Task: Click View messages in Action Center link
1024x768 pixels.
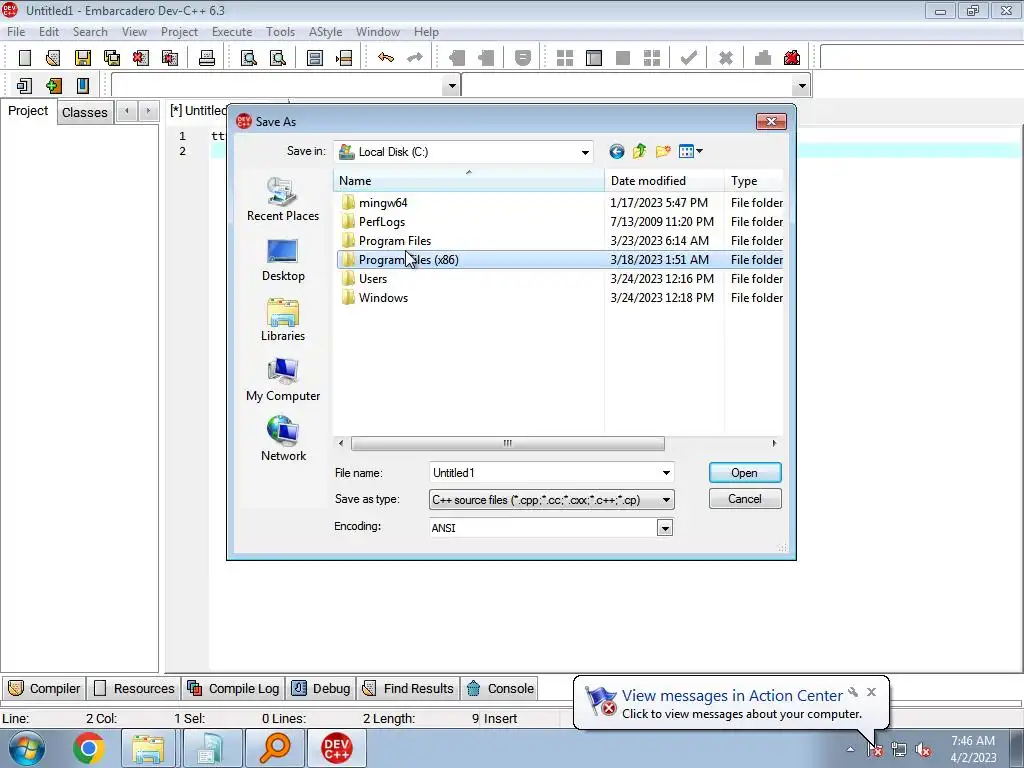Action: click(x=731, y=696)
